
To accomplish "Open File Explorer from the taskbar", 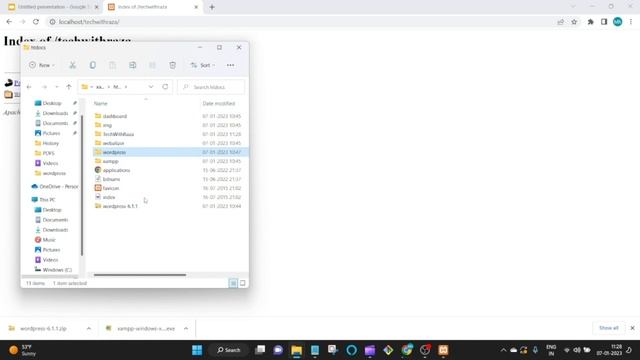I will pyautogui.click(x=297, y=350).
